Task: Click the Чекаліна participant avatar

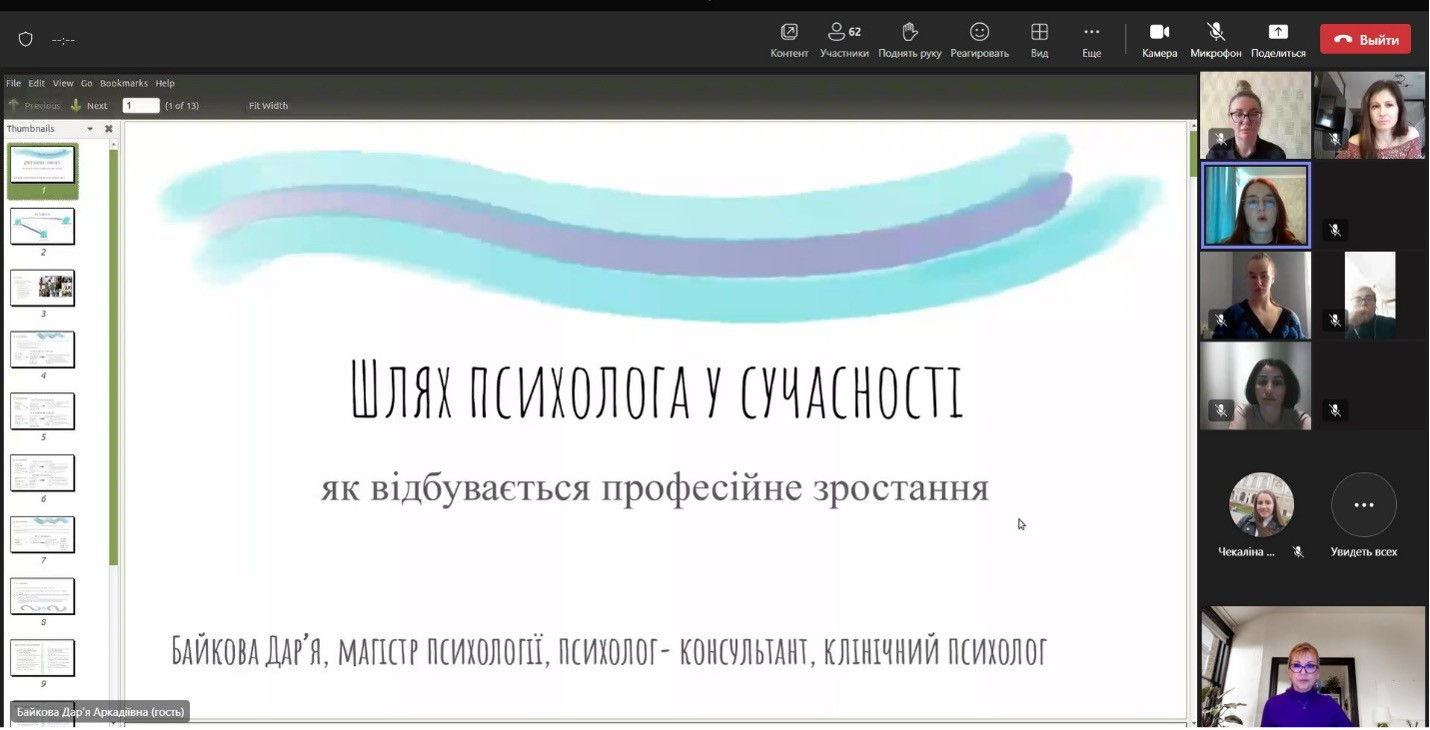Action: 1261,505
